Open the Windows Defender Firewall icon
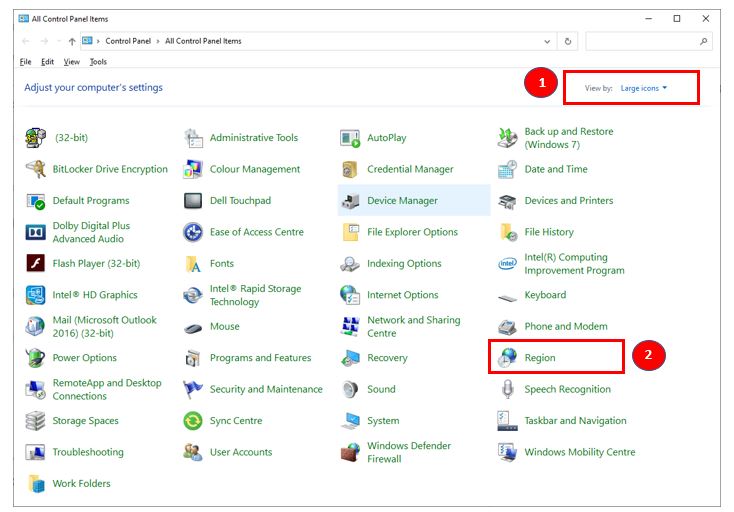 coord(350,452)
